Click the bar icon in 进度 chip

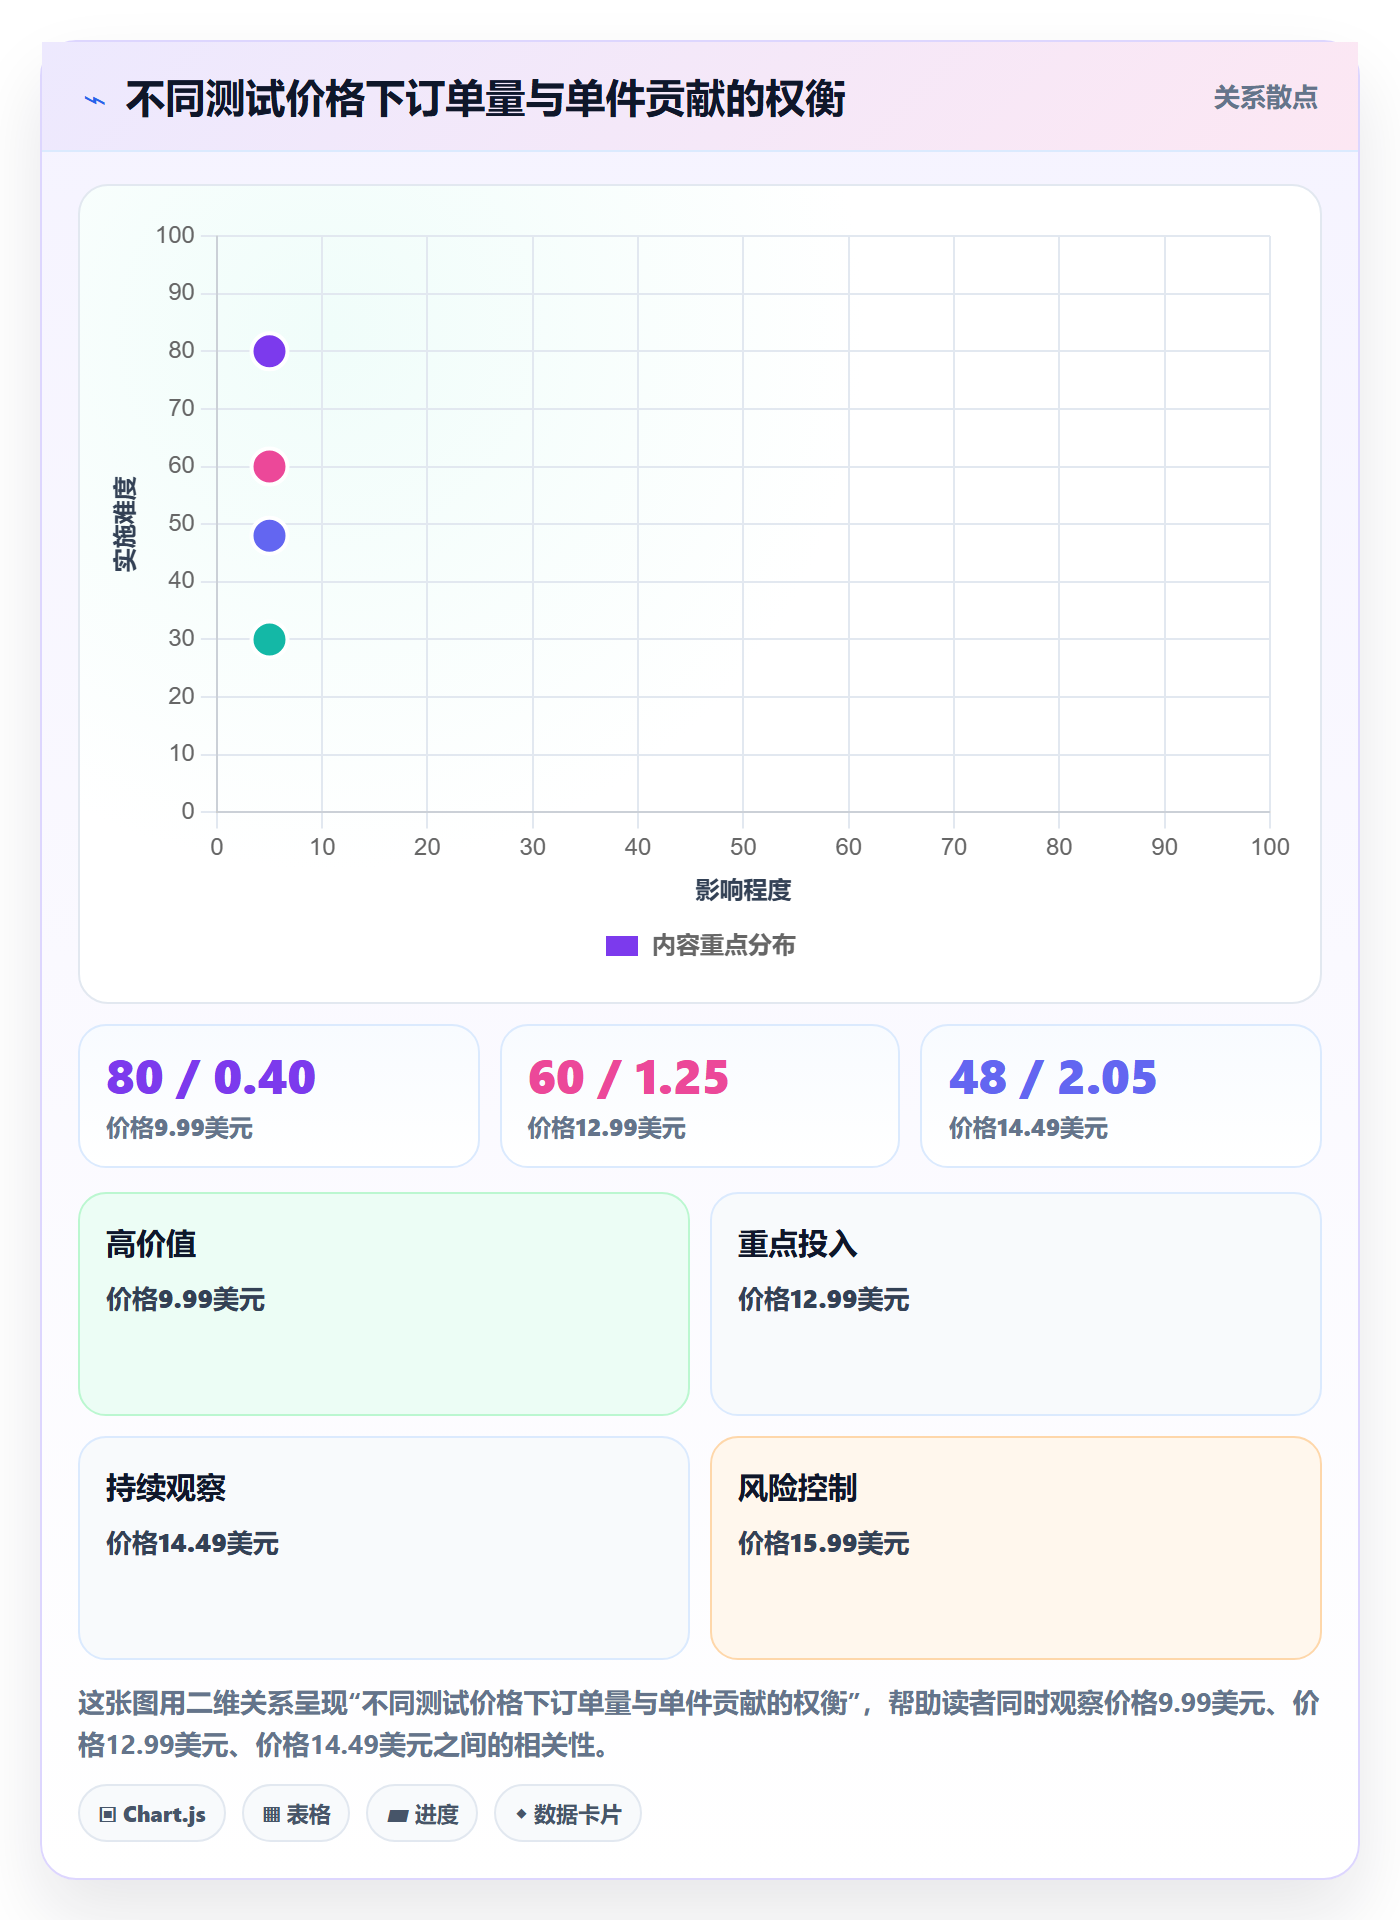[398, 1816]
